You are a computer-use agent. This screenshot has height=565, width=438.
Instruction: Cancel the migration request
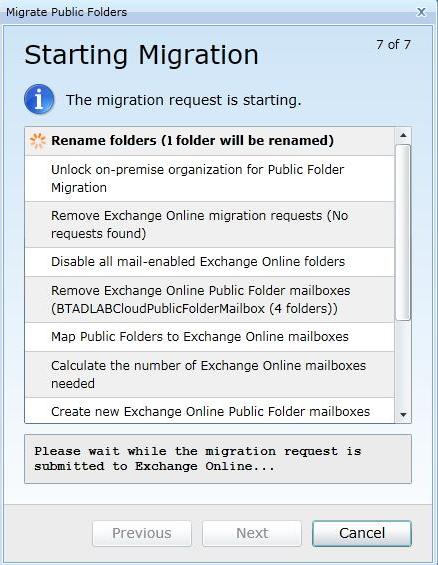coord(362,533)
